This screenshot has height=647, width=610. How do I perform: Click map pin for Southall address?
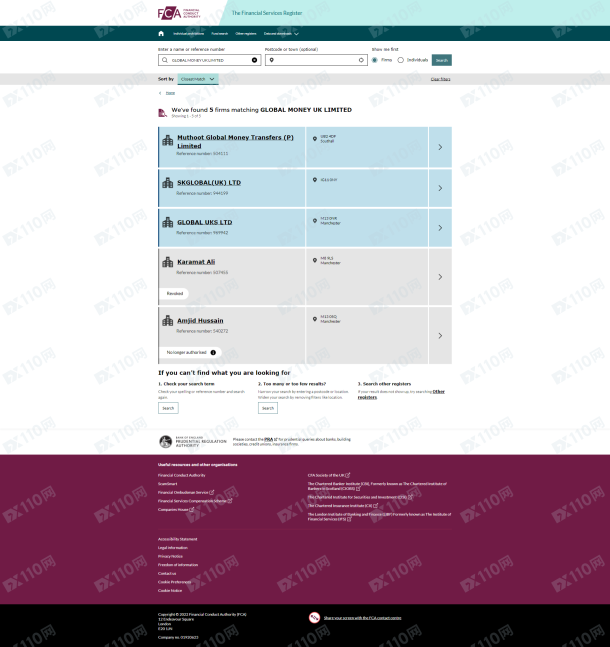(x=314, y=139)
